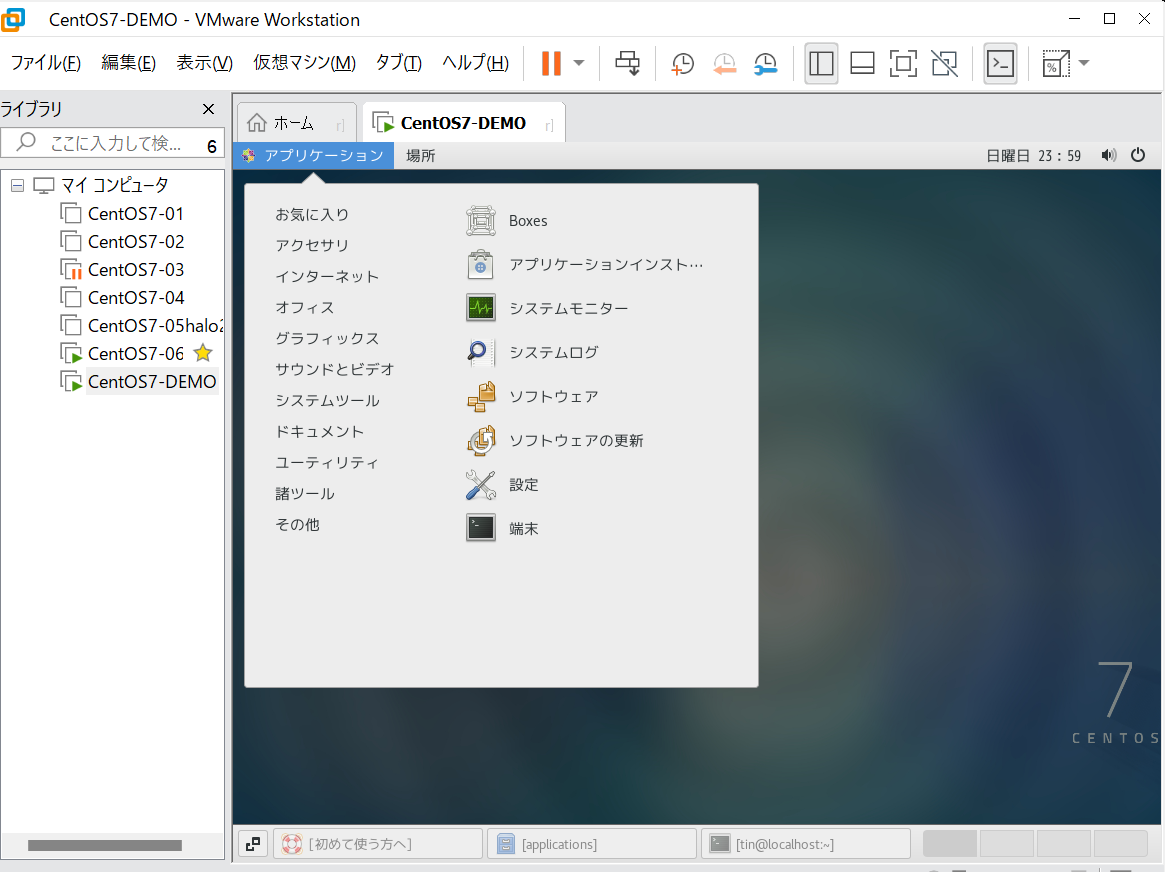
Task: Click the アプリケーション menu button
Action: [x=314, y=155]
